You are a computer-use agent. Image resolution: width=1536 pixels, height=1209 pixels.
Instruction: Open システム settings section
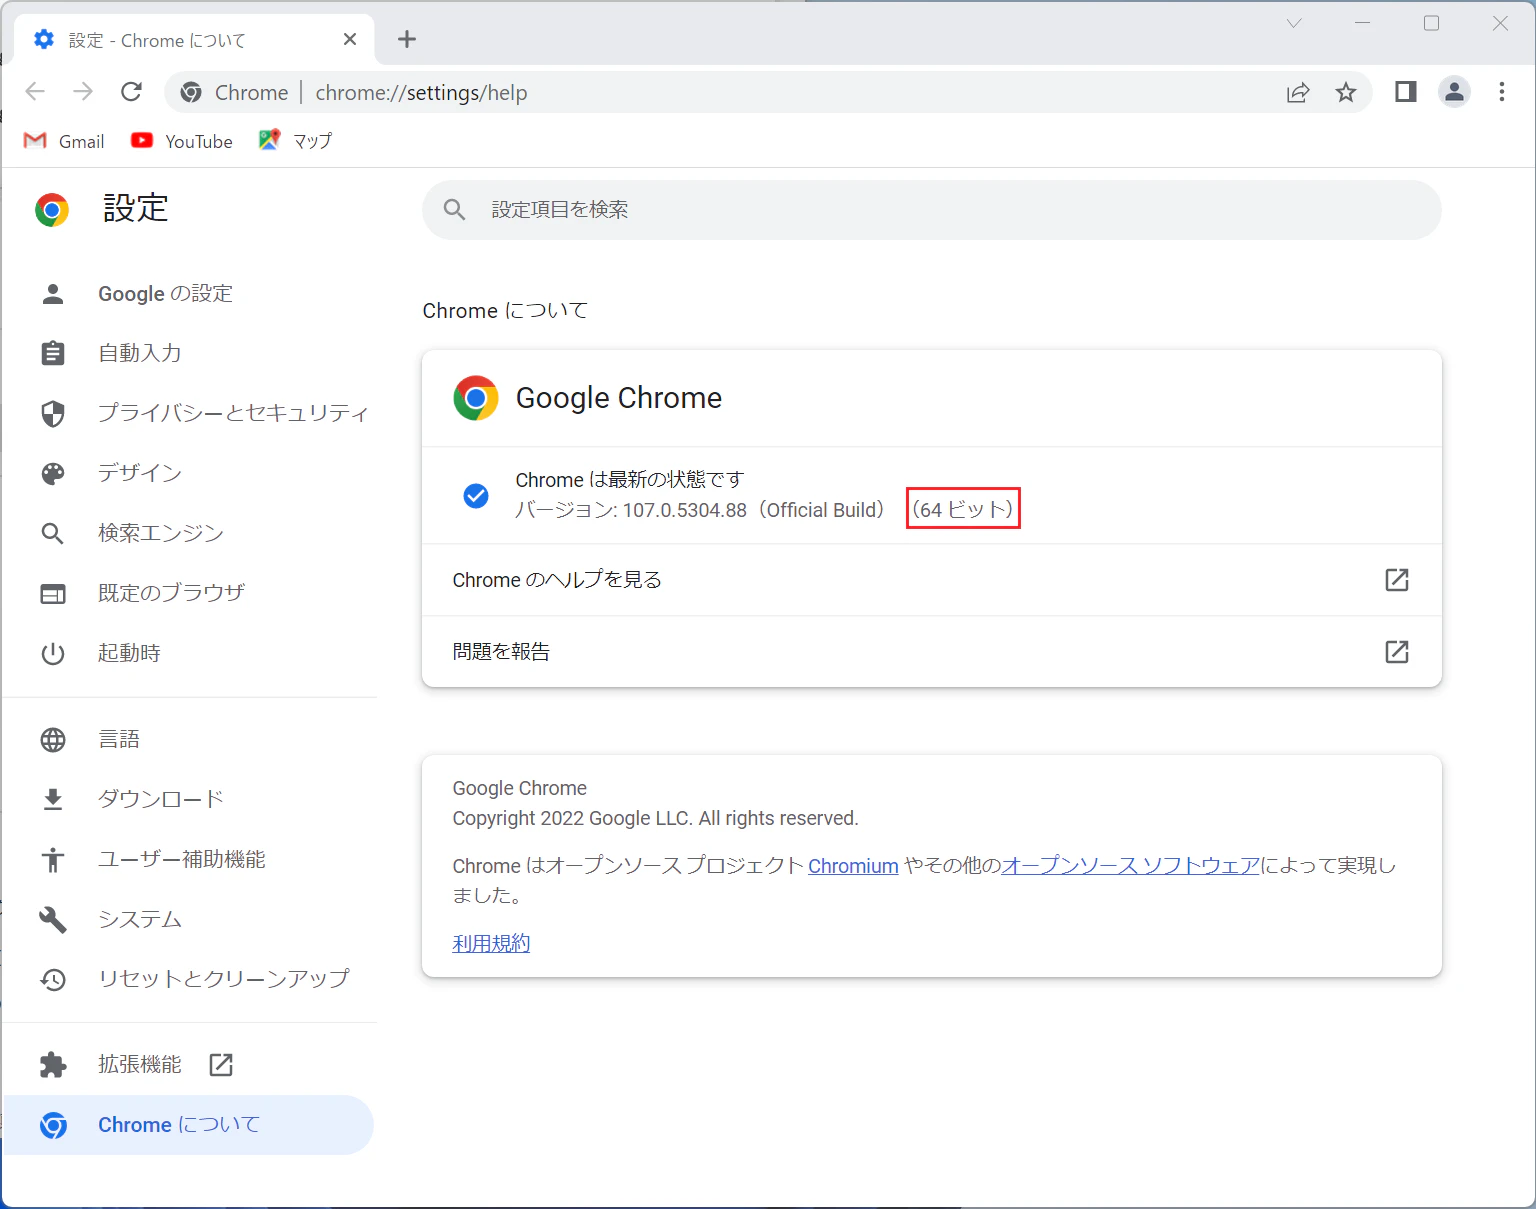click(x=190, y=919)
